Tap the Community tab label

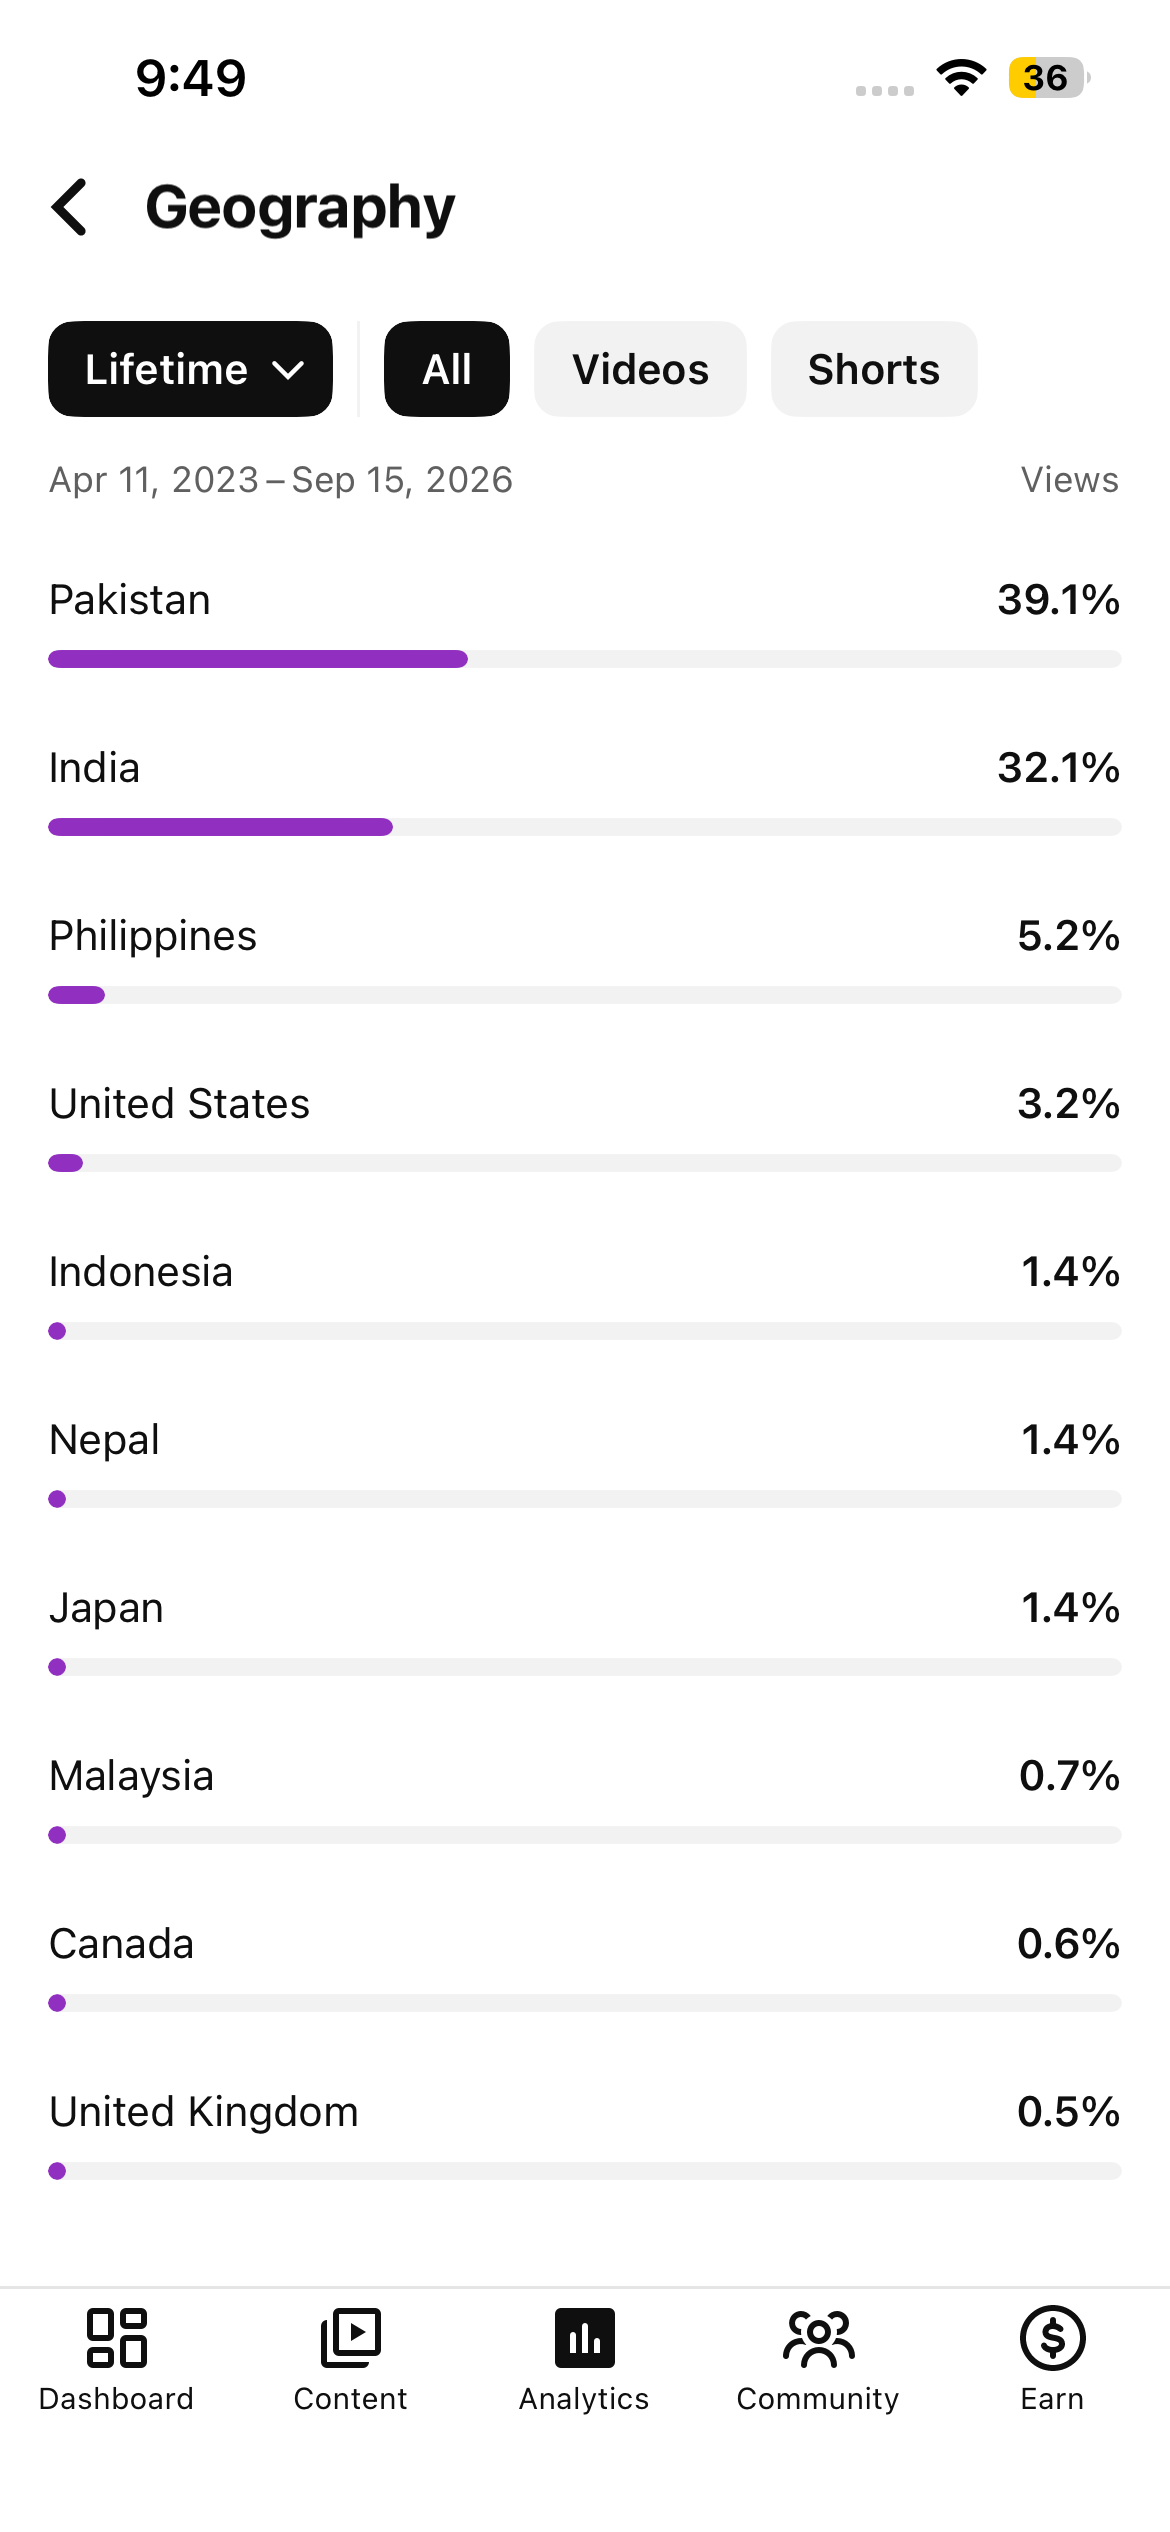[818, 2399]
